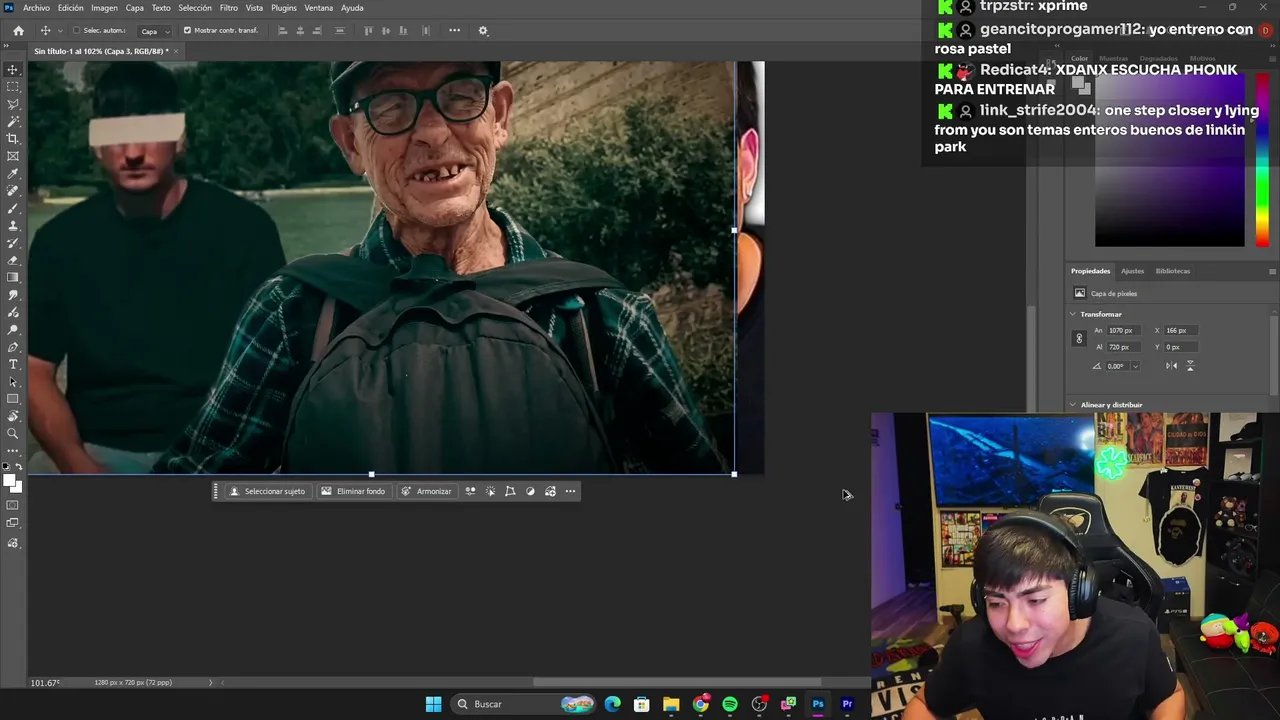The width and height of the screenshot is (1280, 720).
Task: Align top edges in options bar
Action: pyautogui.click(x=368, y=30)
